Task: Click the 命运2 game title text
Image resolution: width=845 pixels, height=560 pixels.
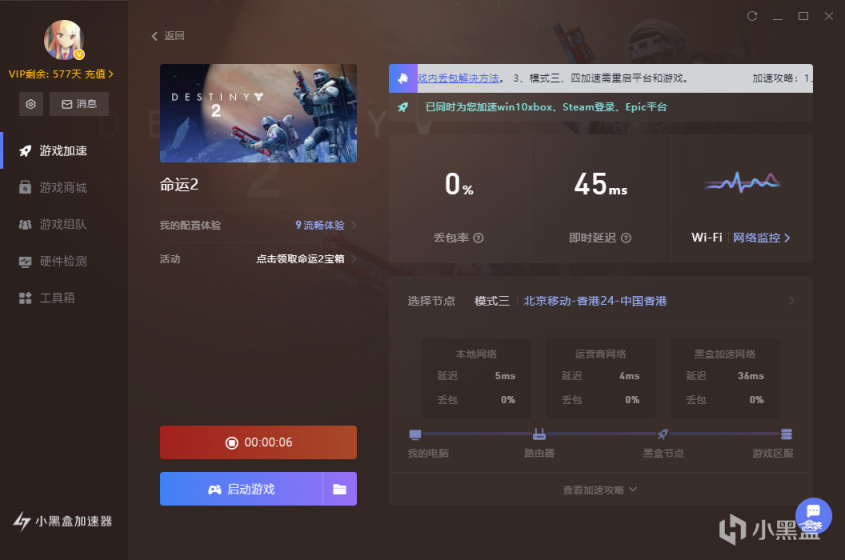Action: [x=179, y=185]
